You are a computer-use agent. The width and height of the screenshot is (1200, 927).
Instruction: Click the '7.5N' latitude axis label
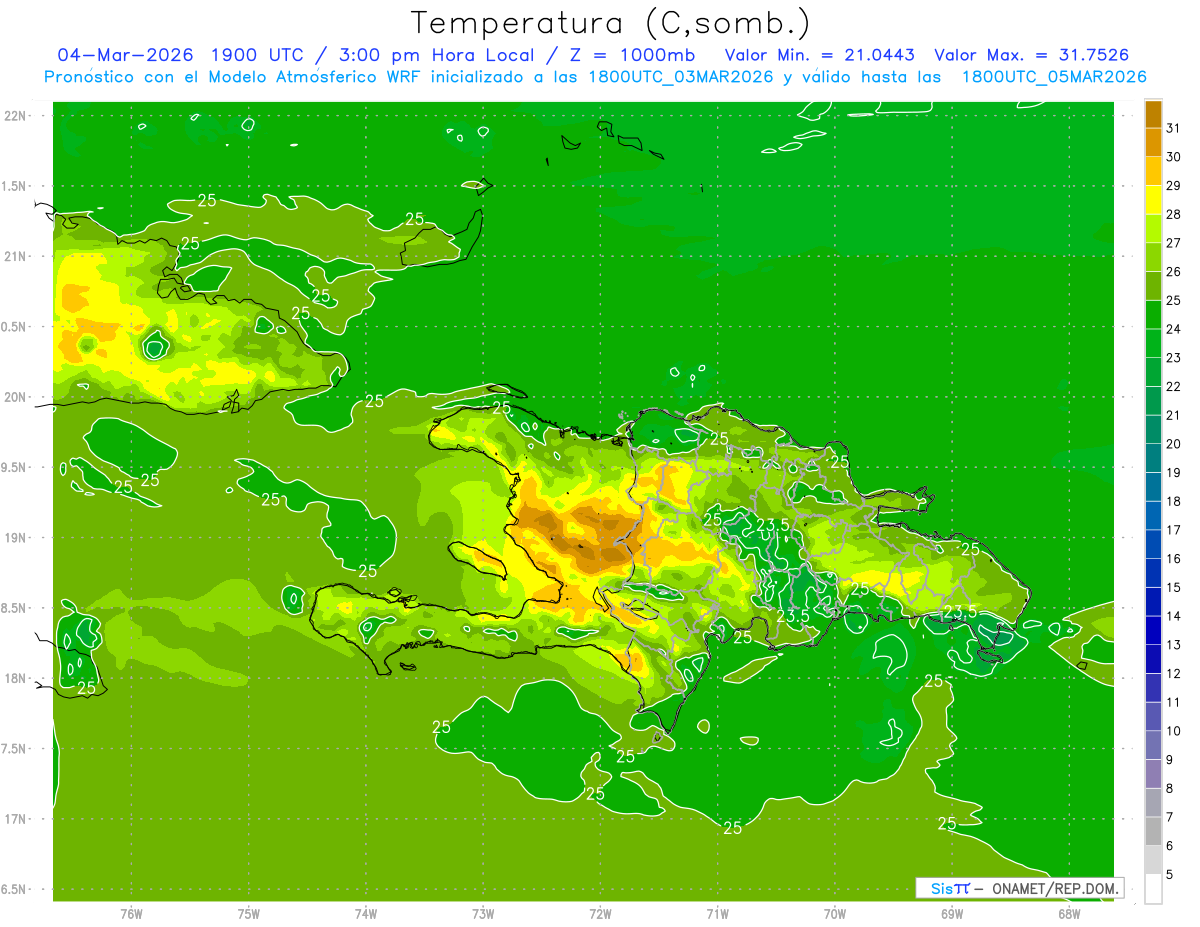coord(15,748)
